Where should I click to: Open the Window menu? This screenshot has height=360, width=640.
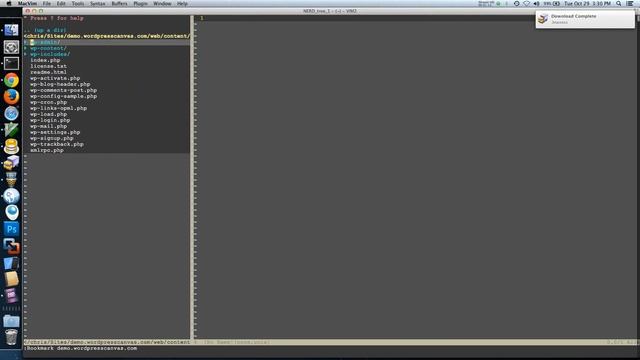tap(162, 3)
